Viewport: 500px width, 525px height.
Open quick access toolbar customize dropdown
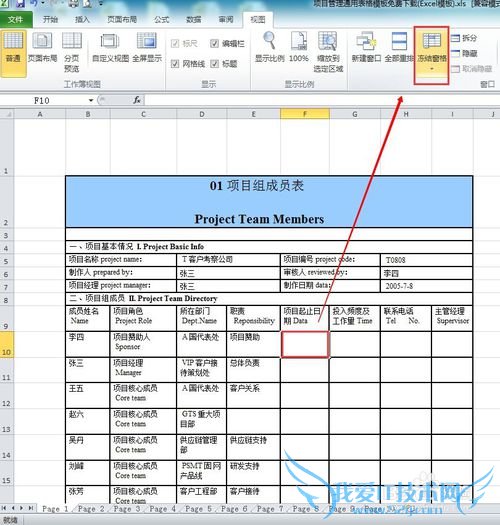tap(100, 3)
